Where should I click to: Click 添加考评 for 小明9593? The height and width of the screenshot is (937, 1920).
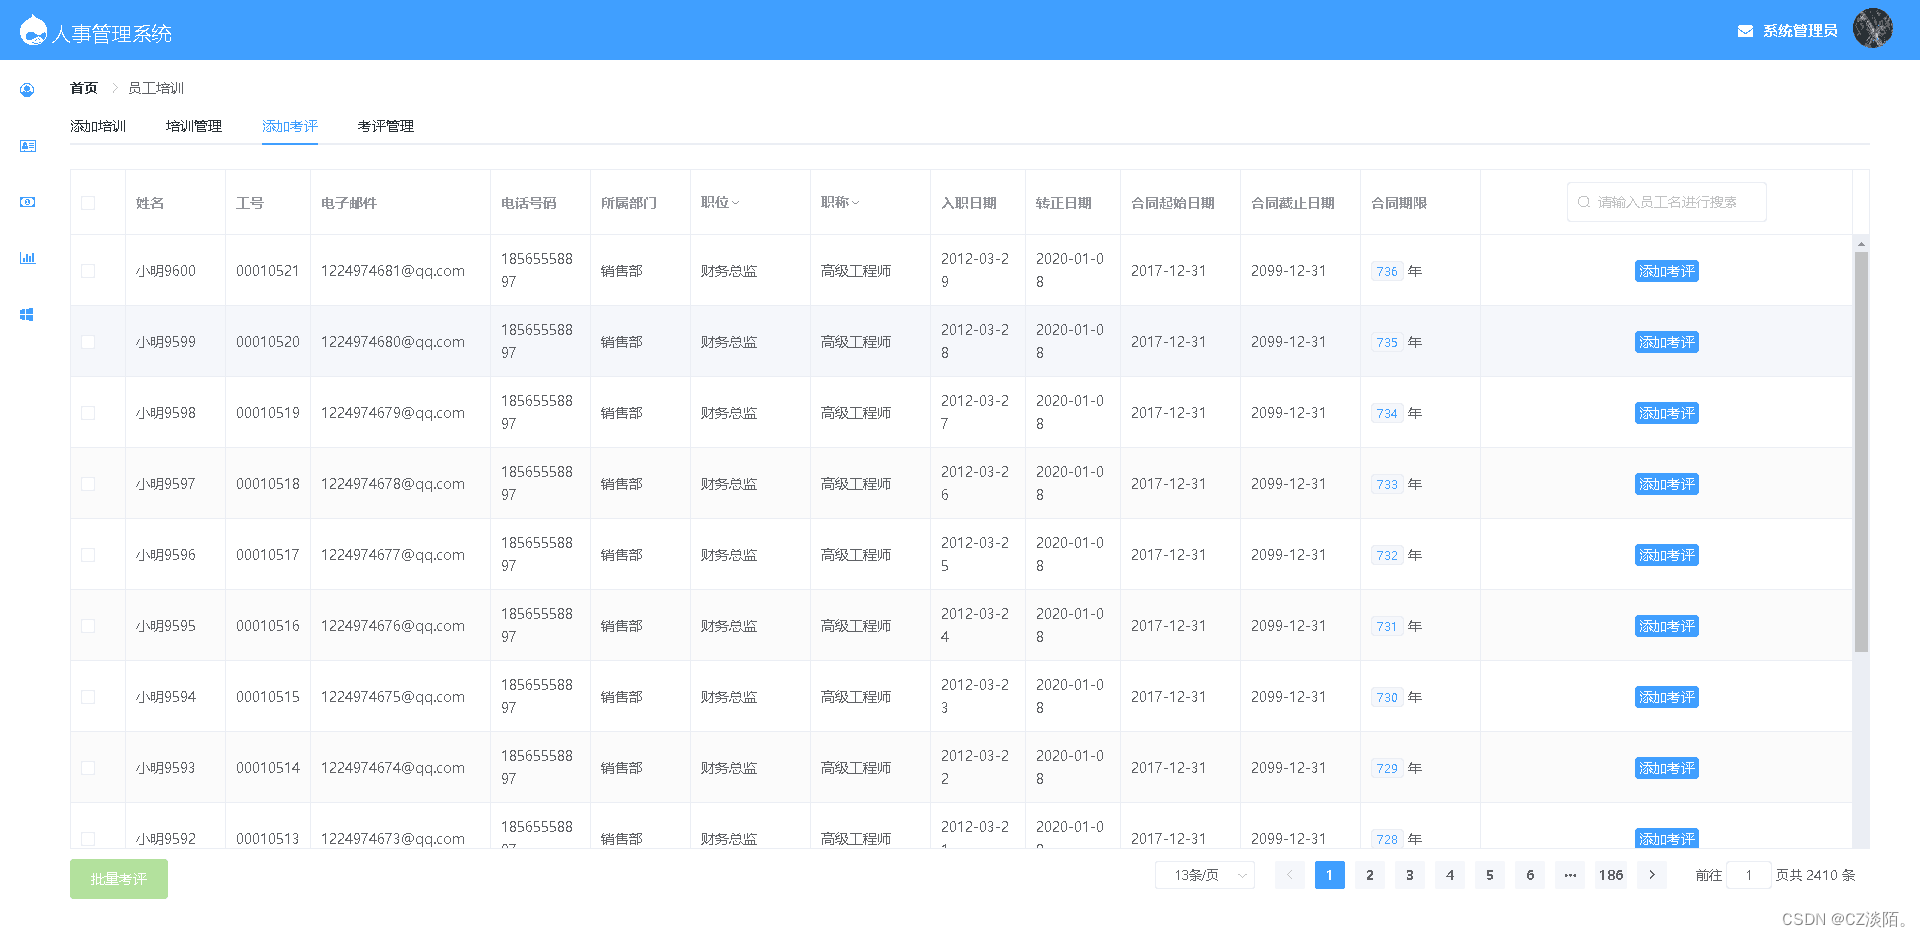click(x=1666, y=768)
